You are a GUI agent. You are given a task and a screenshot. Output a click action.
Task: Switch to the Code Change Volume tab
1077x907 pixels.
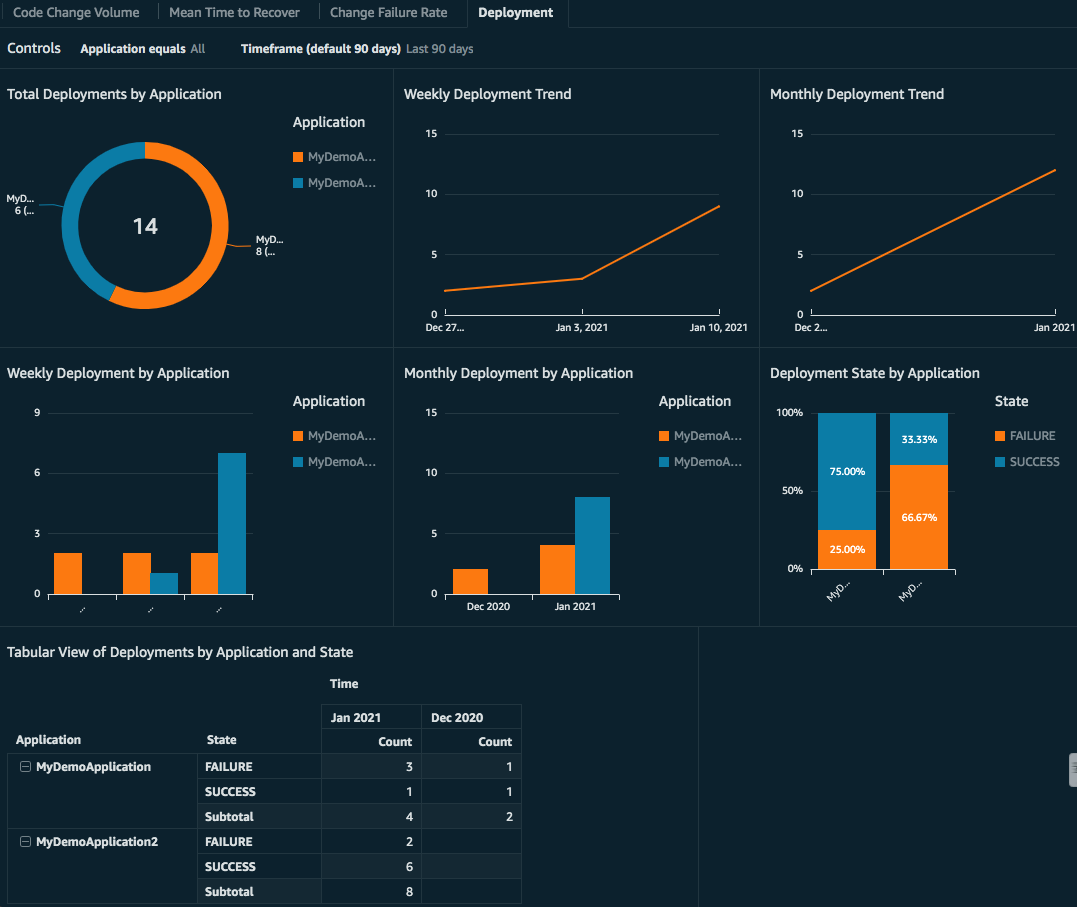[x=78, y=12]
